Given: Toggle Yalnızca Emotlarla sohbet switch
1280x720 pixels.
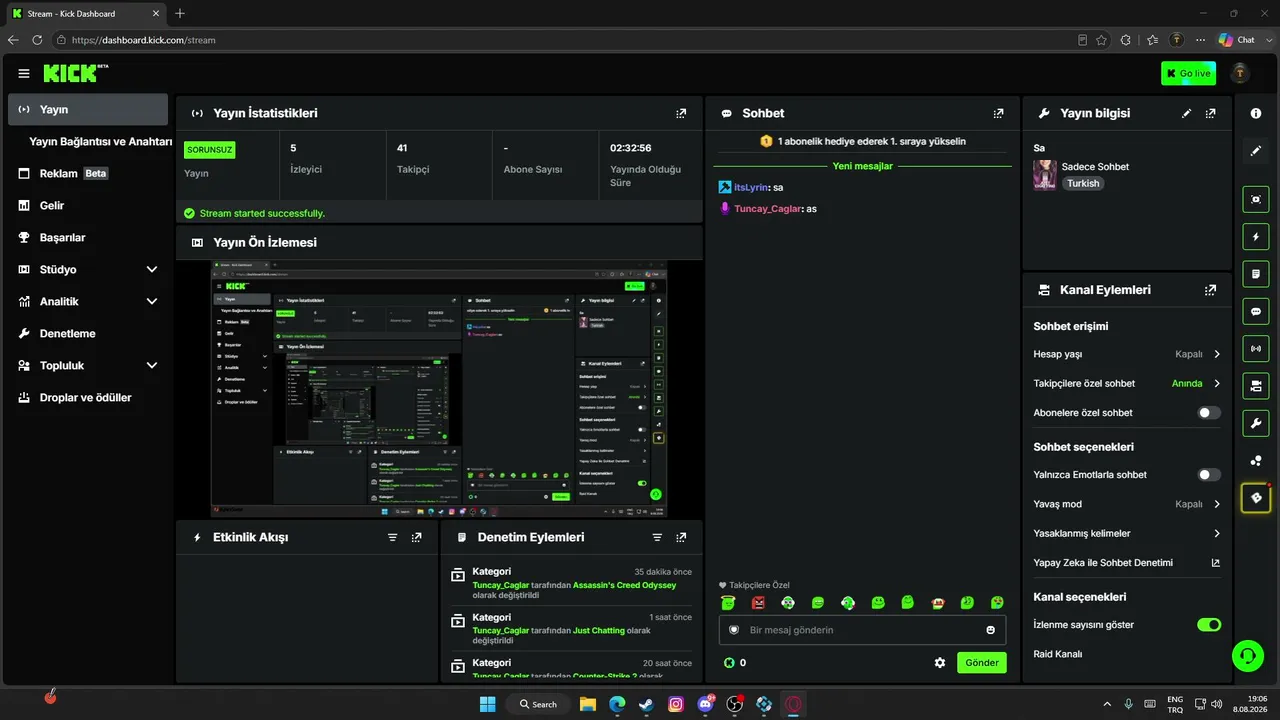Looking at the screenshot, I should [1209, 475].
